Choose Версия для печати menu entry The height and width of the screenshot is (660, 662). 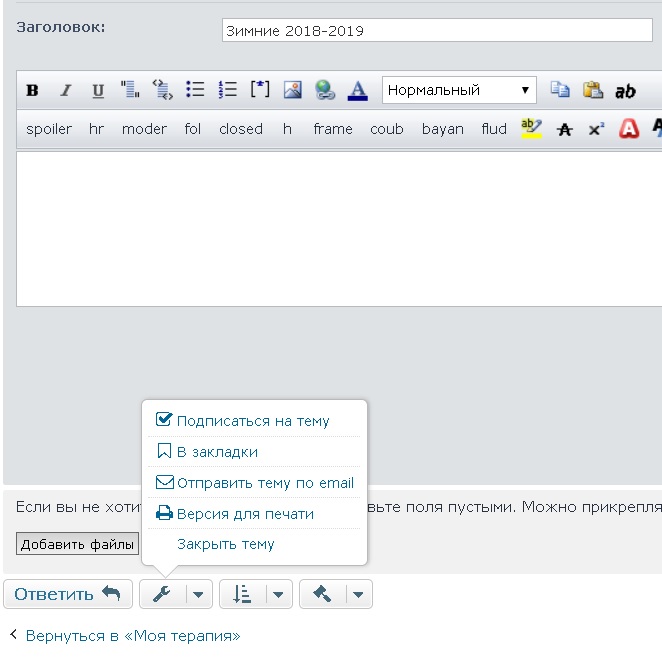click(245, 514)
